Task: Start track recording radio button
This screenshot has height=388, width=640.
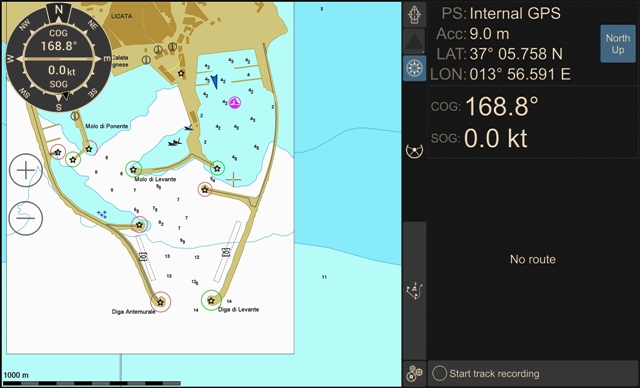Action: point(440,373)
